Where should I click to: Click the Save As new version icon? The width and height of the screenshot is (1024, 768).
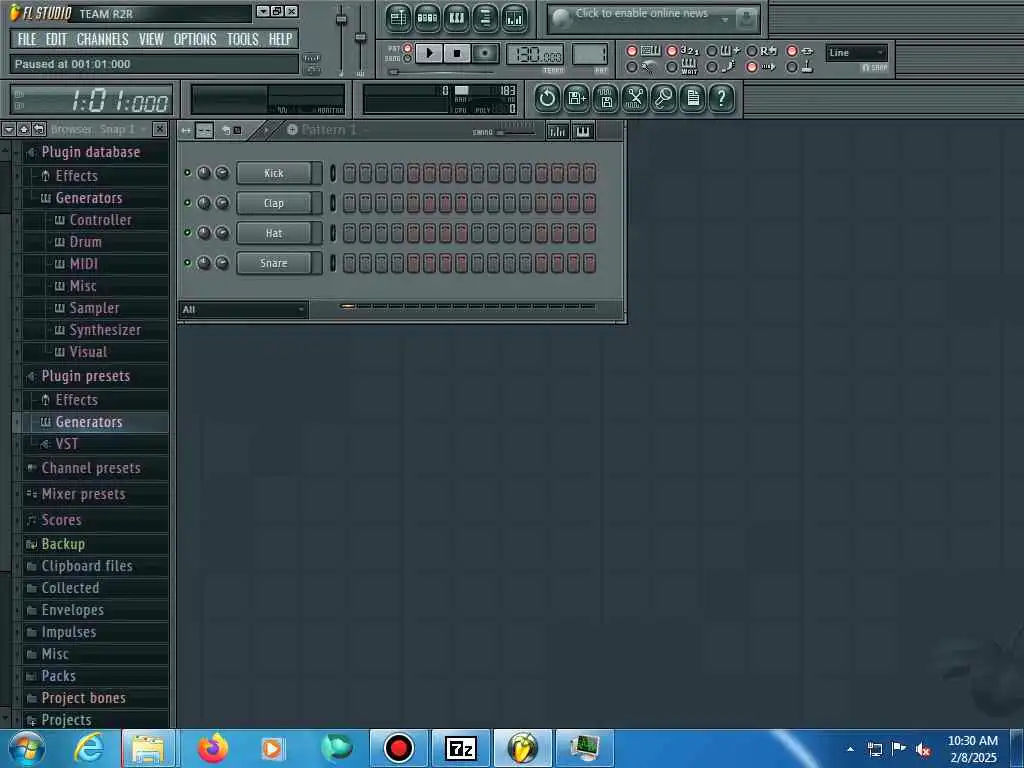pos(577,99)
